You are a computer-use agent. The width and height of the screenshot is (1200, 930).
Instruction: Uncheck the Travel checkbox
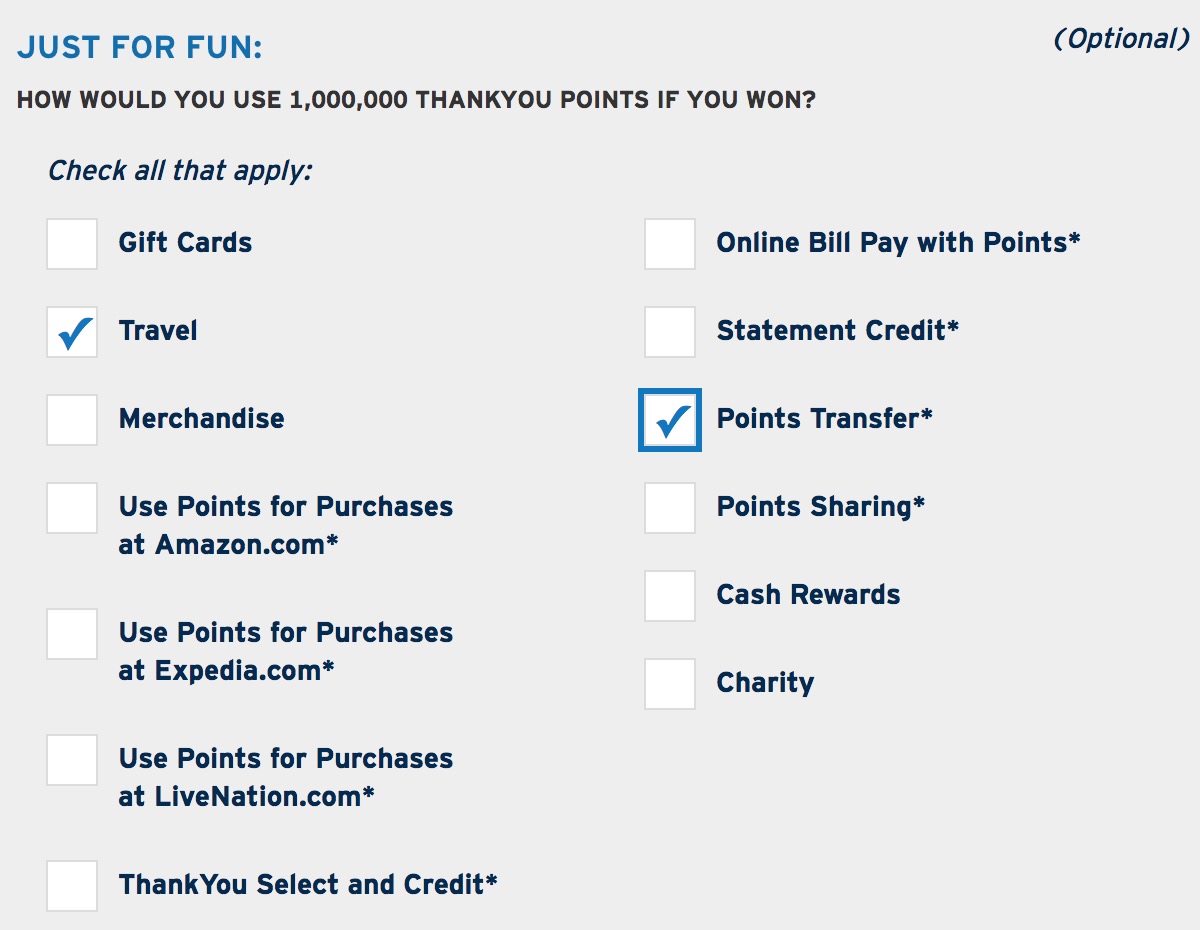coord(72,332)
